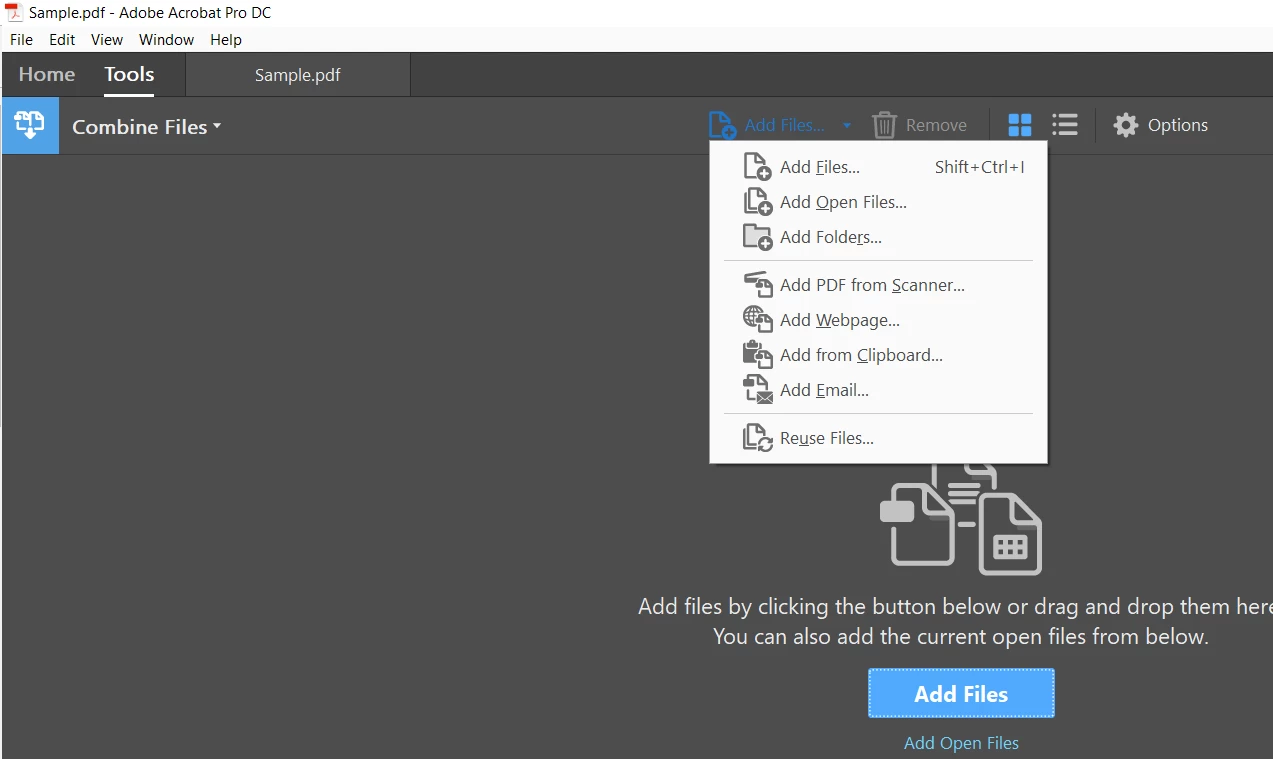Click the Add Open Files link
This screenshot has width=1273, height=759.
click(x=961, y=743)
